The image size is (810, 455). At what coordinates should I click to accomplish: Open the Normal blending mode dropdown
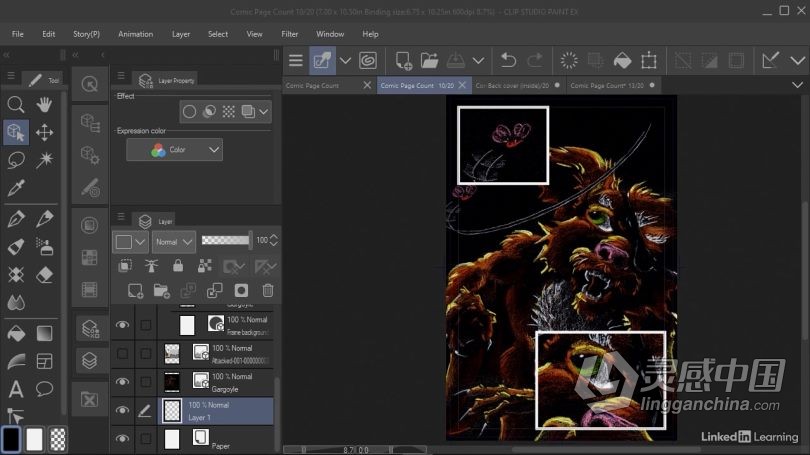174,242
